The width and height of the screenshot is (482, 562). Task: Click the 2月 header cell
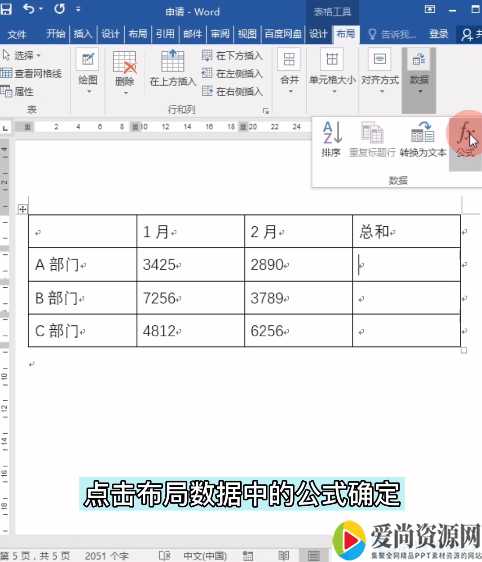298,231
